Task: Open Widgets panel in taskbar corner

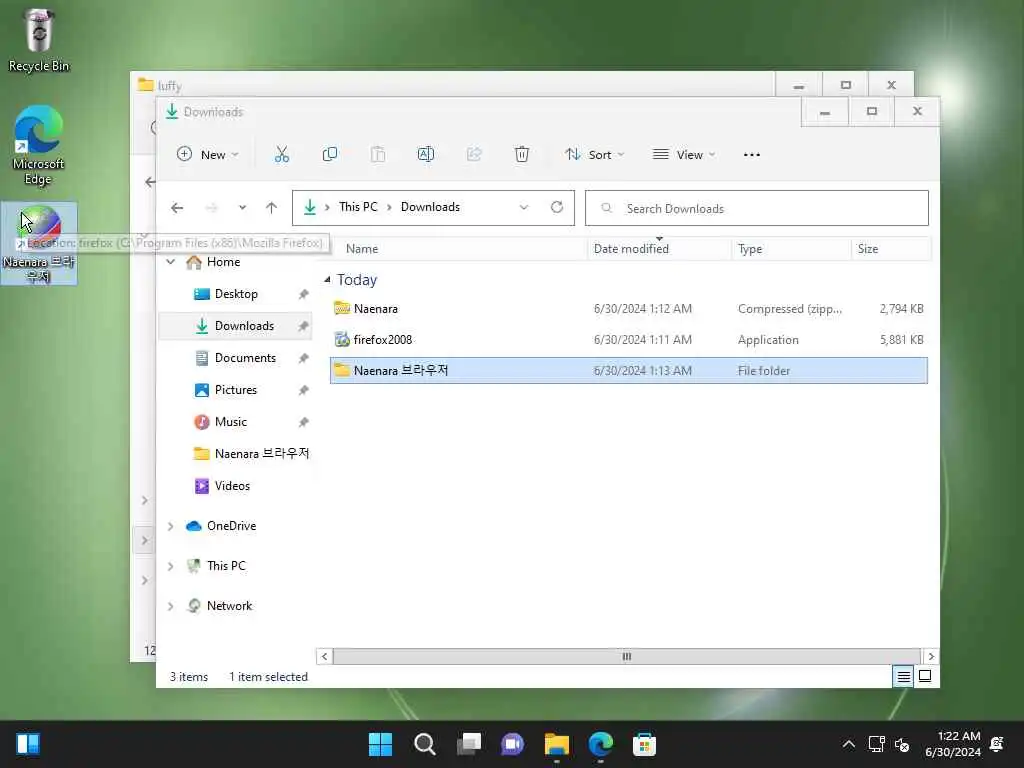Action: (x=28, y=744)
